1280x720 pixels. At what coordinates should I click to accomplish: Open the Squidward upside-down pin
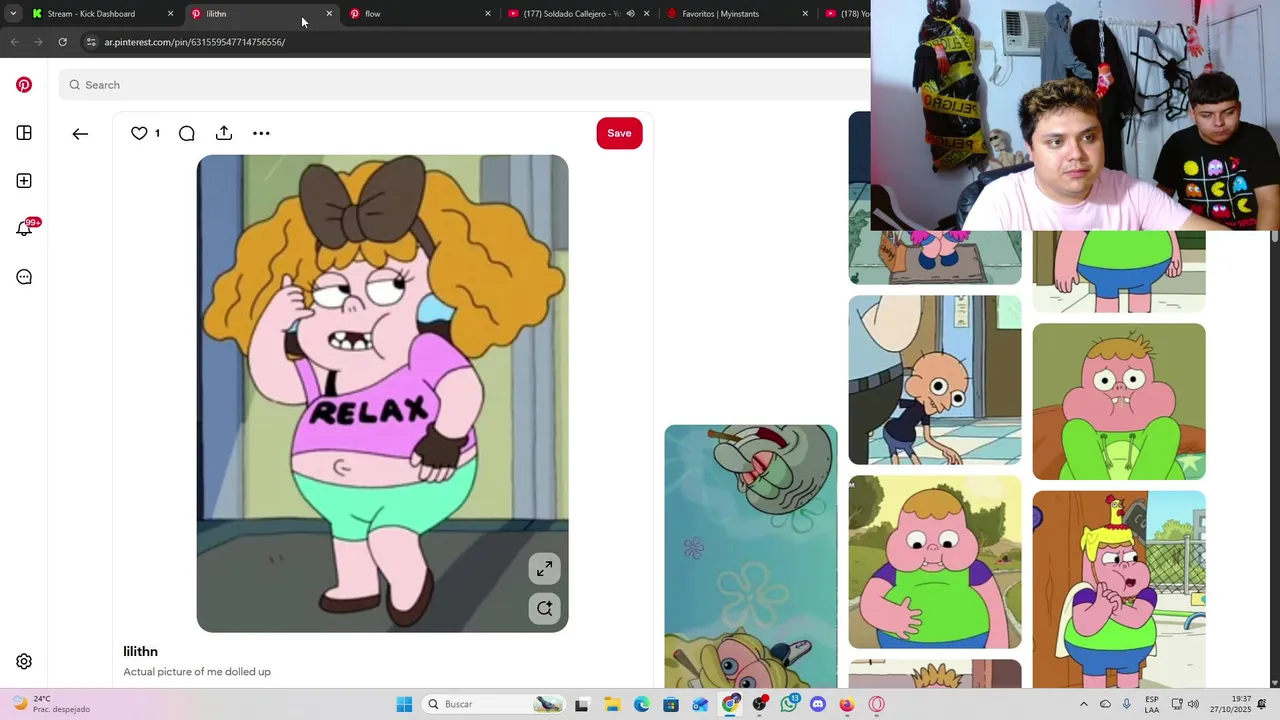751,557
